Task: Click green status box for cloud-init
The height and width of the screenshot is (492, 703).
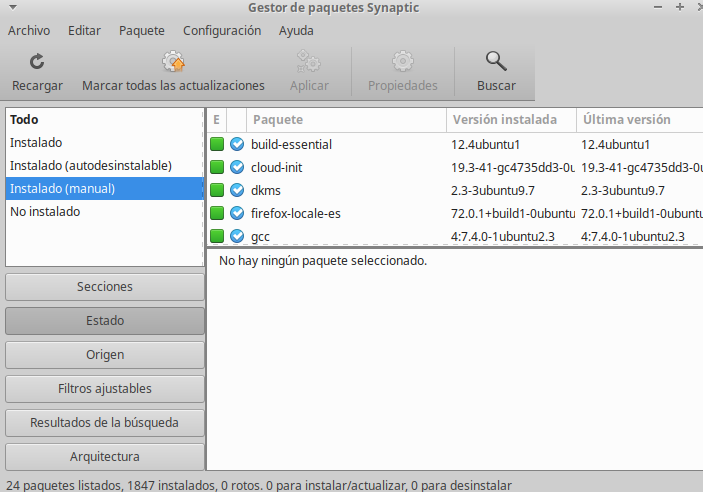Action: pyautogui.click(x=217, y=167)
